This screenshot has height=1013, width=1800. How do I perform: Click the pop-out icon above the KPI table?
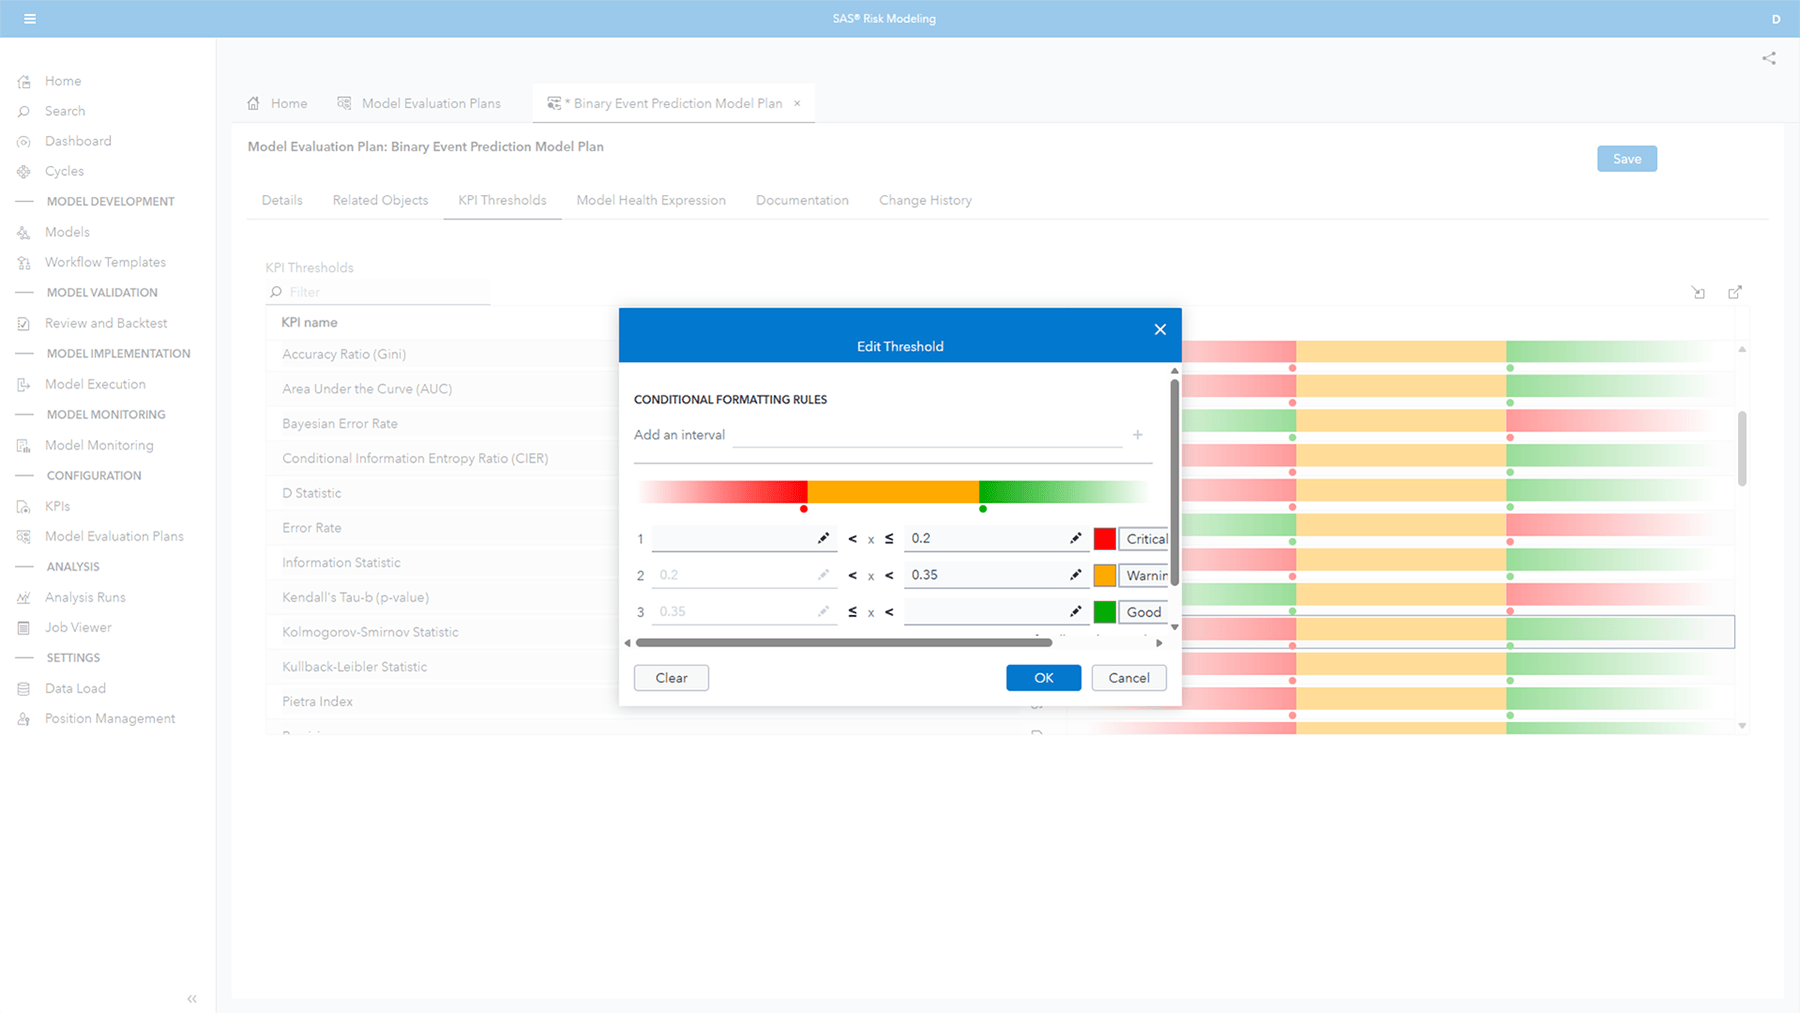tap(1735, 292)
